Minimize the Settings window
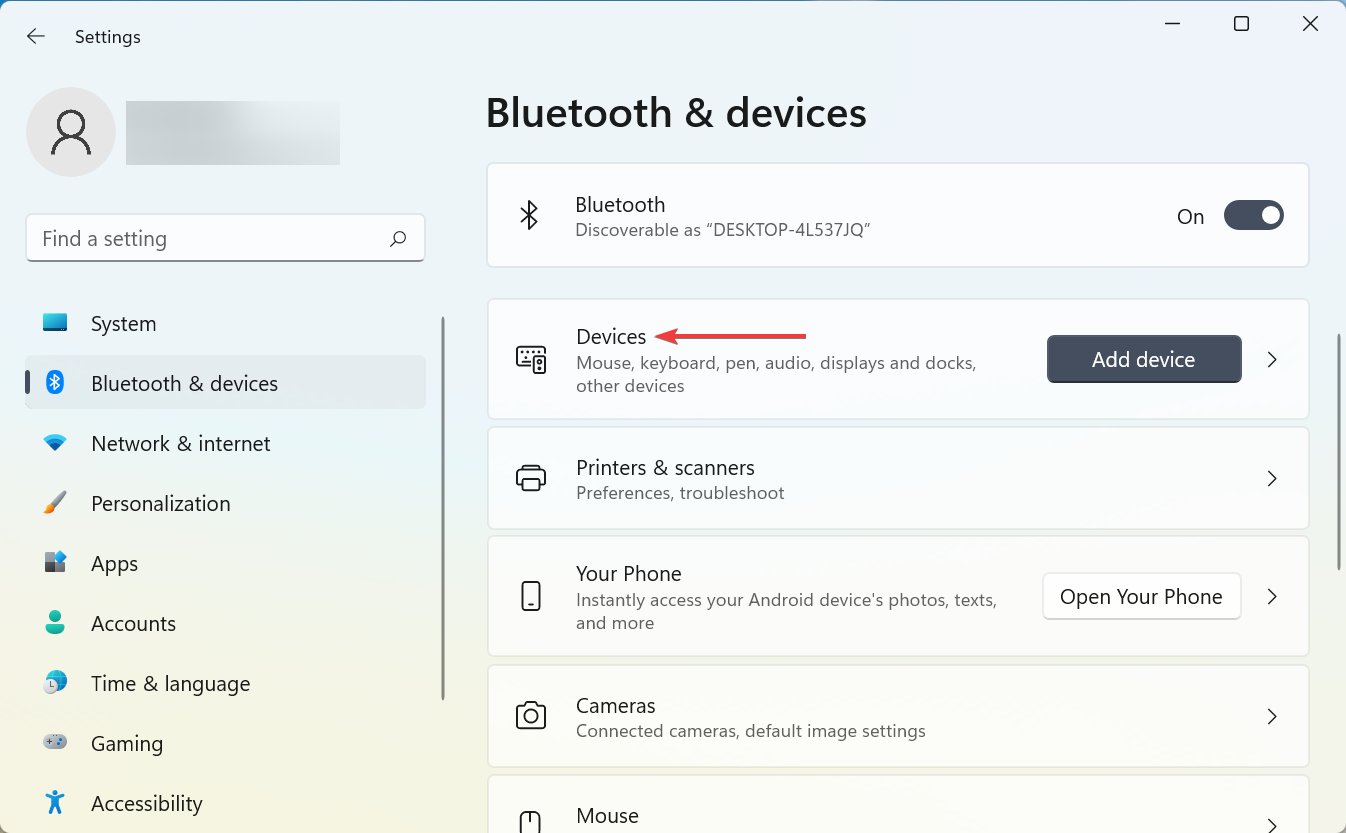This screenshot has height=833, width=1346. [x=1172, y=24]
